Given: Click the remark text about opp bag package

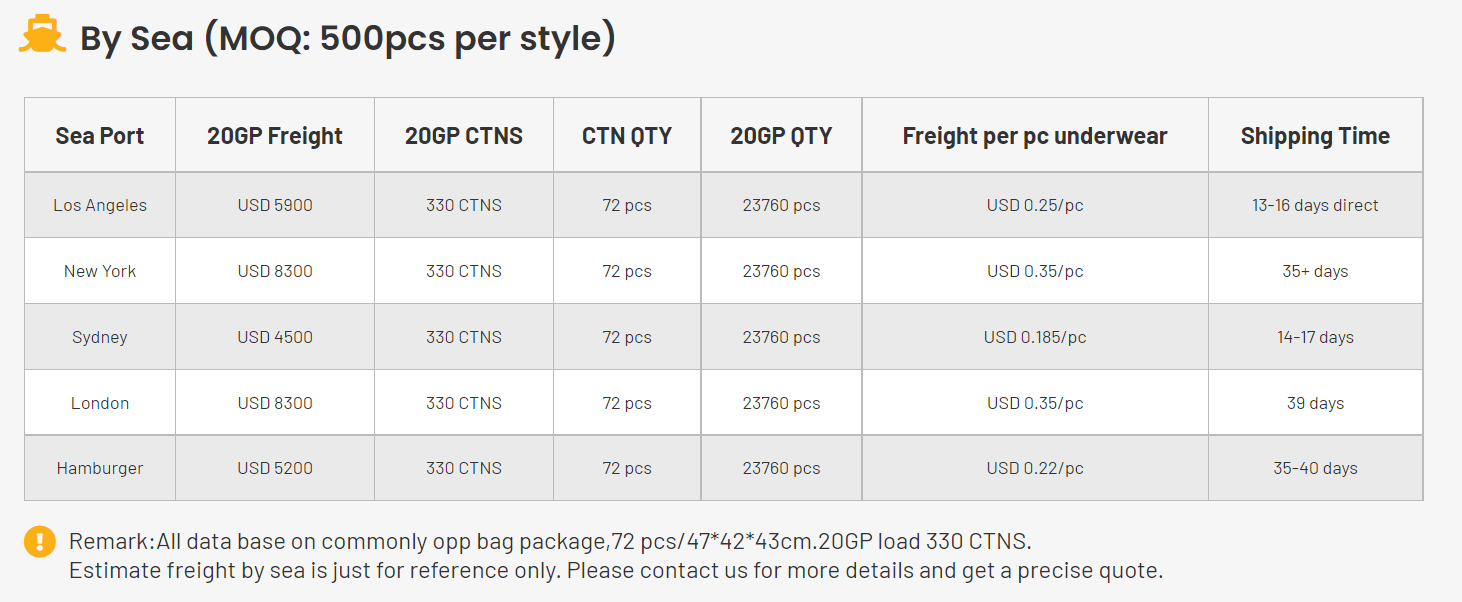Looking at the screenshot, I should pyautogui.click(x=550, y=542).
